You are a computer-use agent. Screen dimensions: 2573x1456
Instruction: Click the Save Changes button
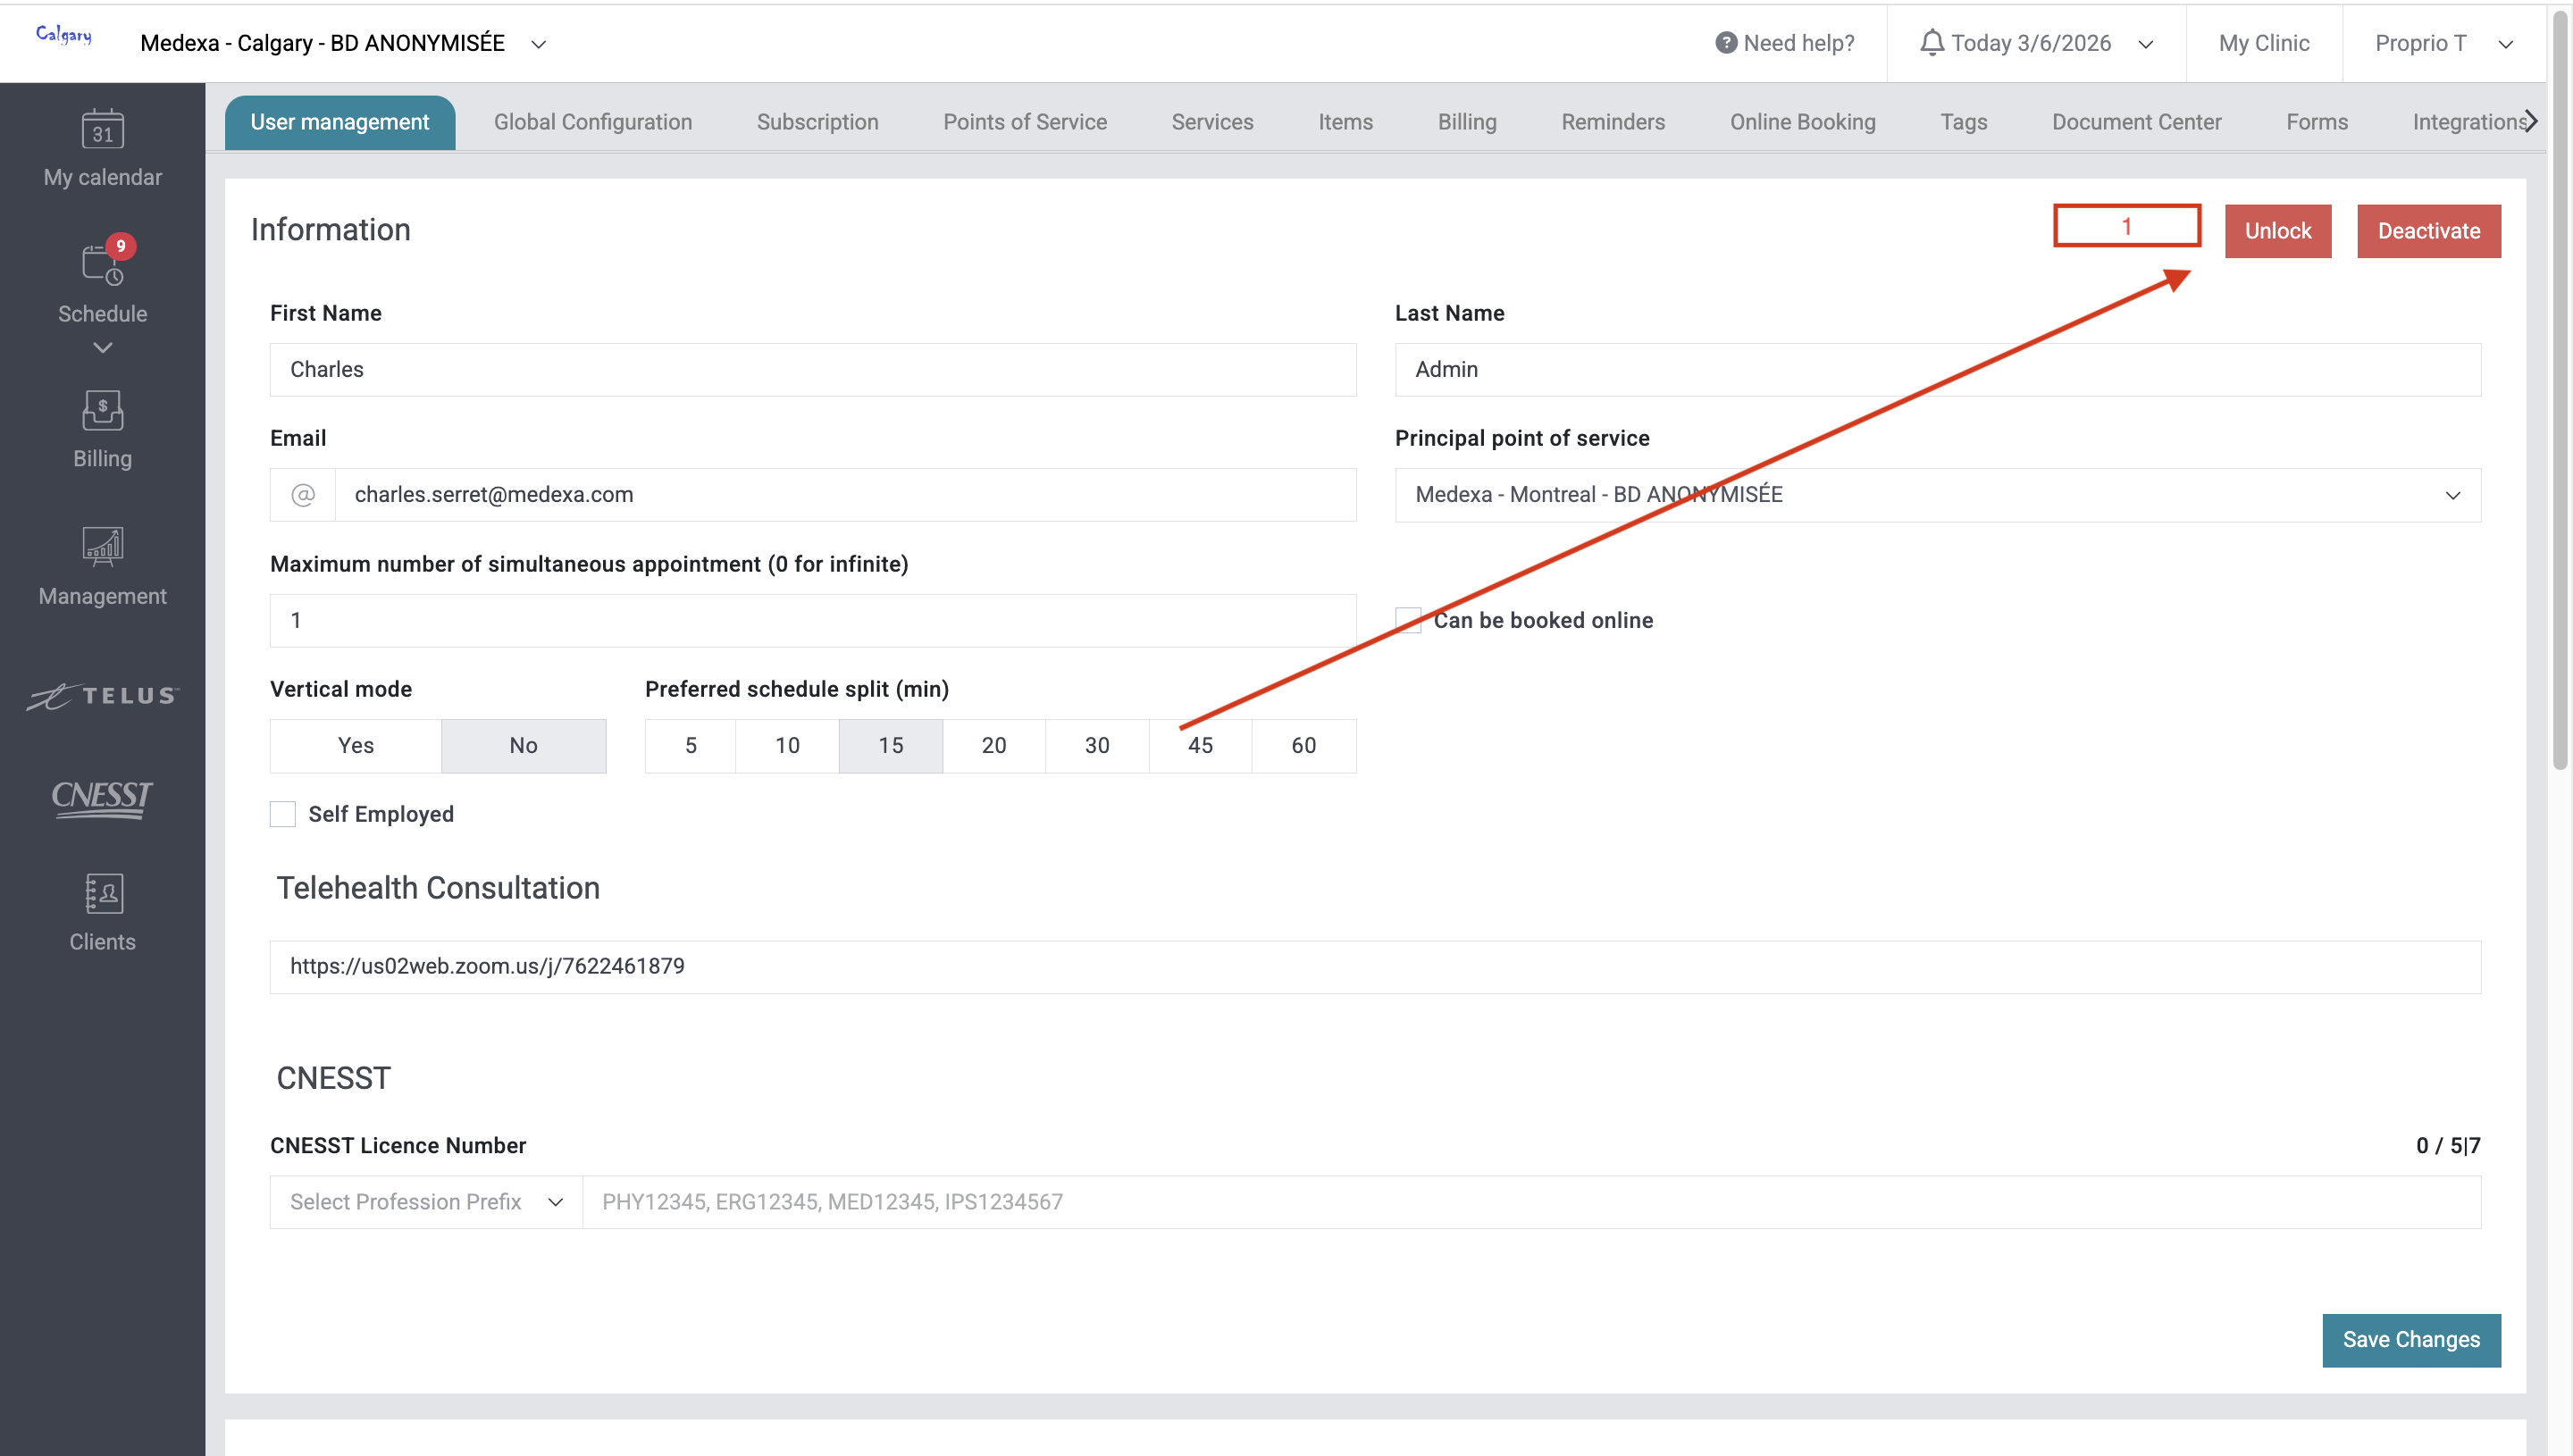pos(2410,1340)
